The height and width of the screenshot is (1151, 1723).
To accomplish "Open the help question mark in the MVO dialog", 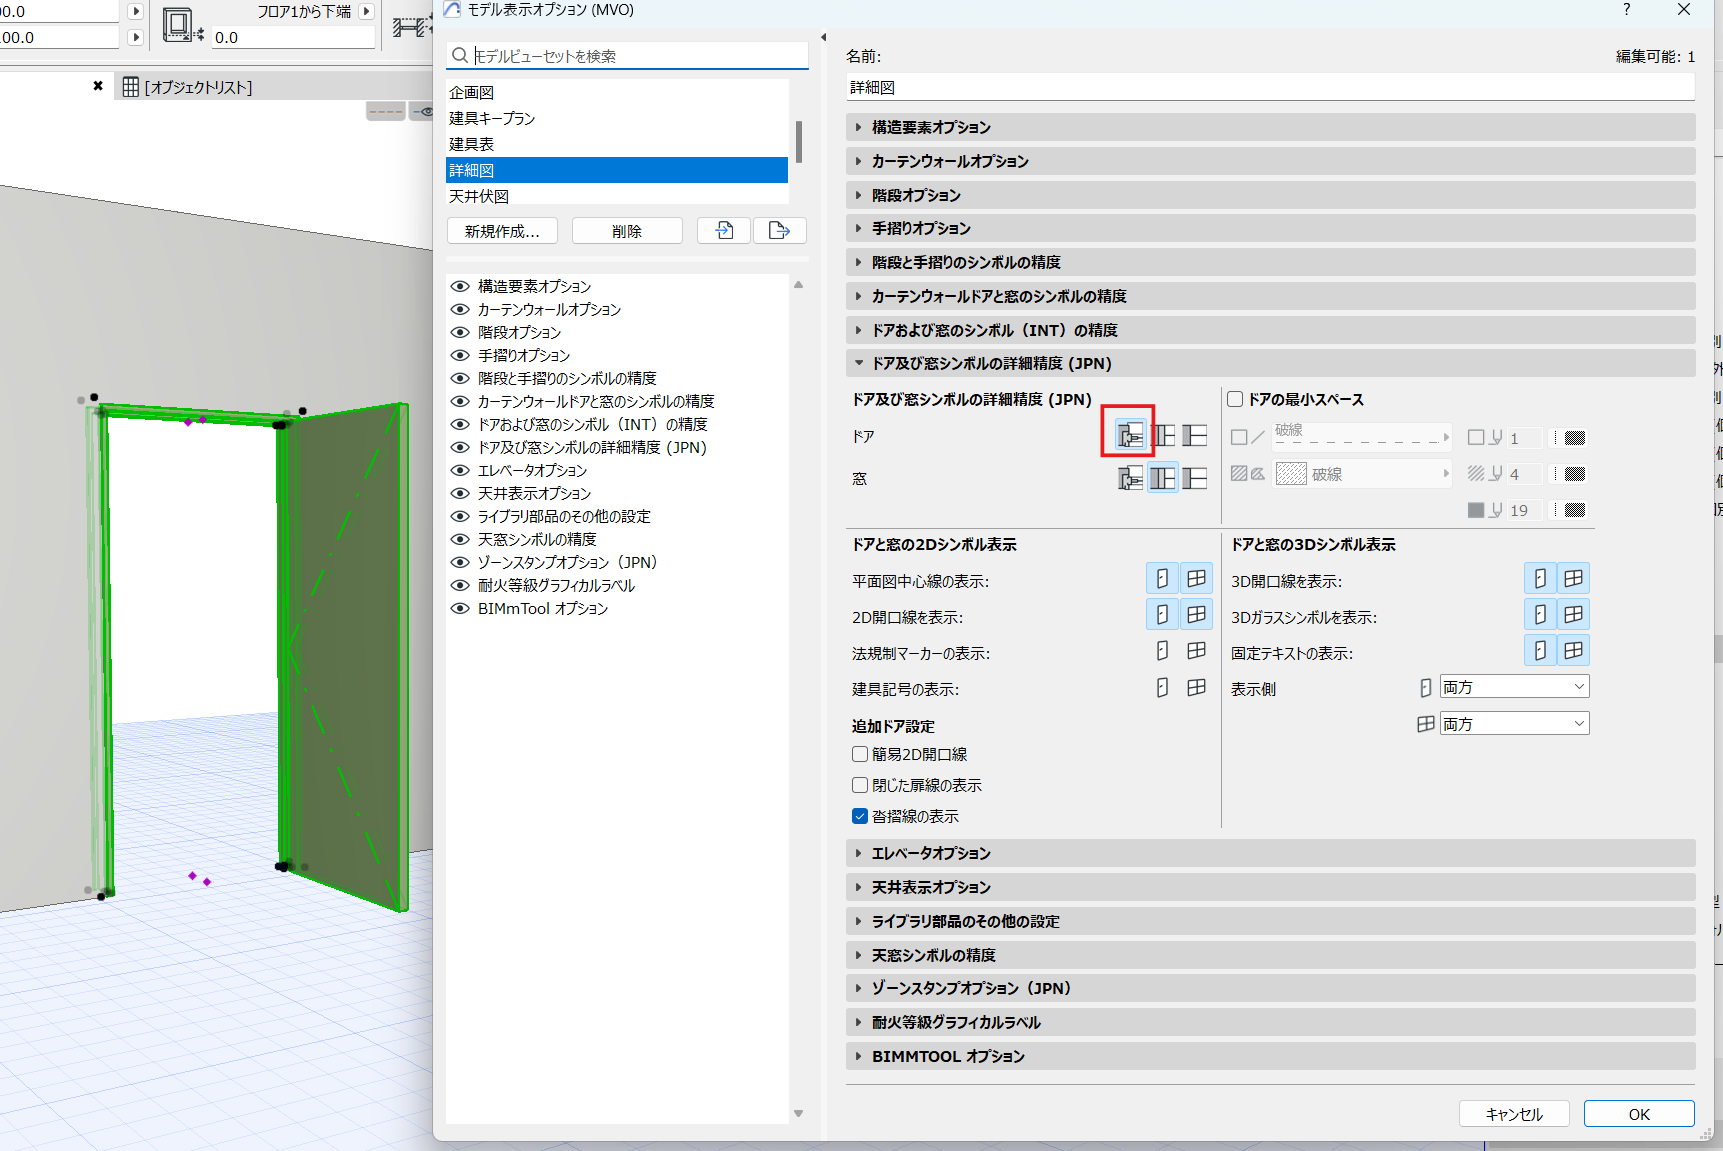I will tap(1626, 10).
